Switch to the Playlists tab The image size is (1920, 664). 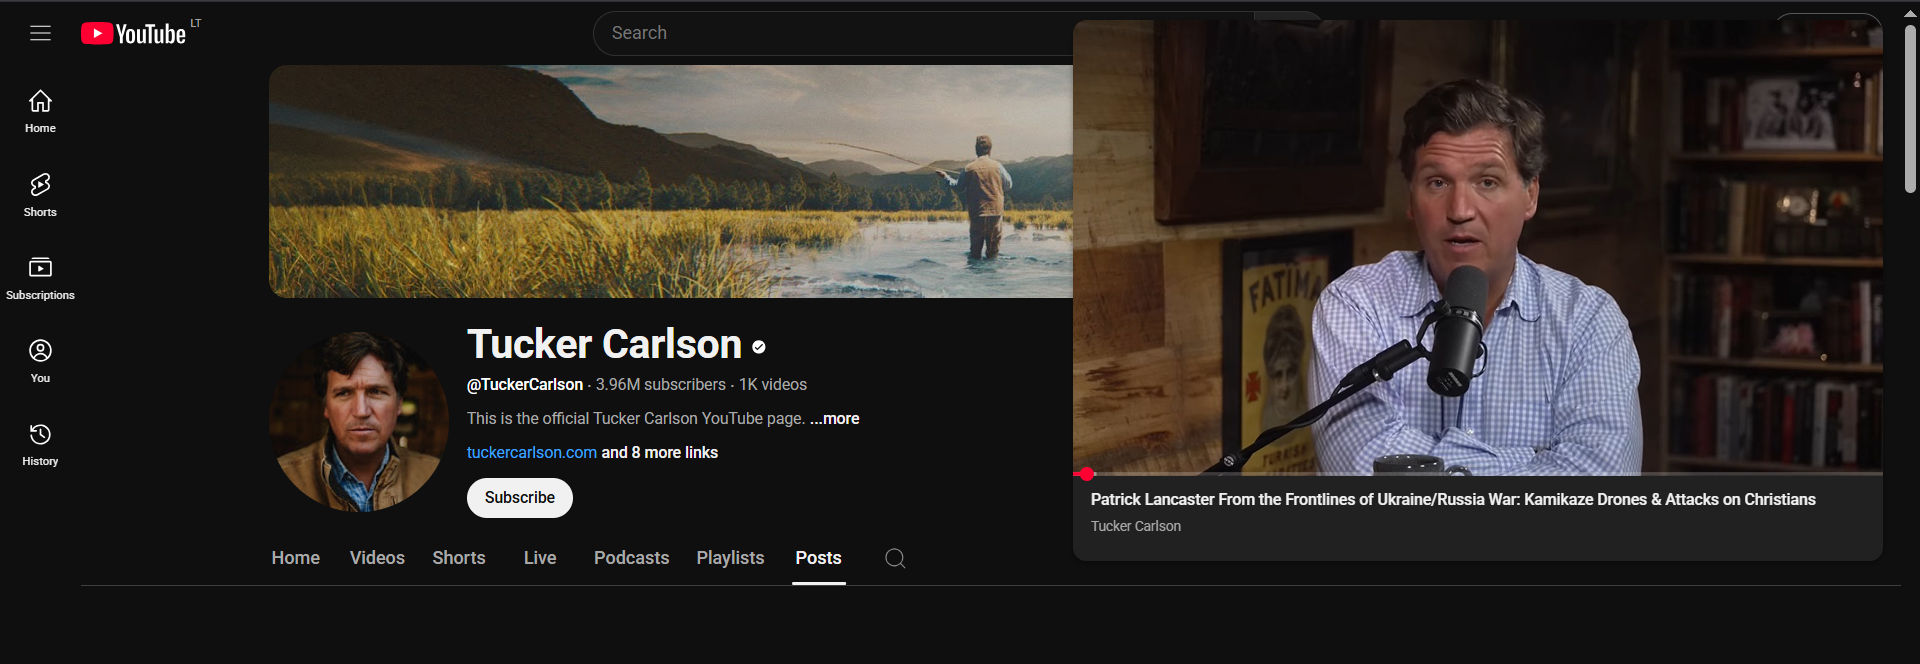[x=730, y=558]
